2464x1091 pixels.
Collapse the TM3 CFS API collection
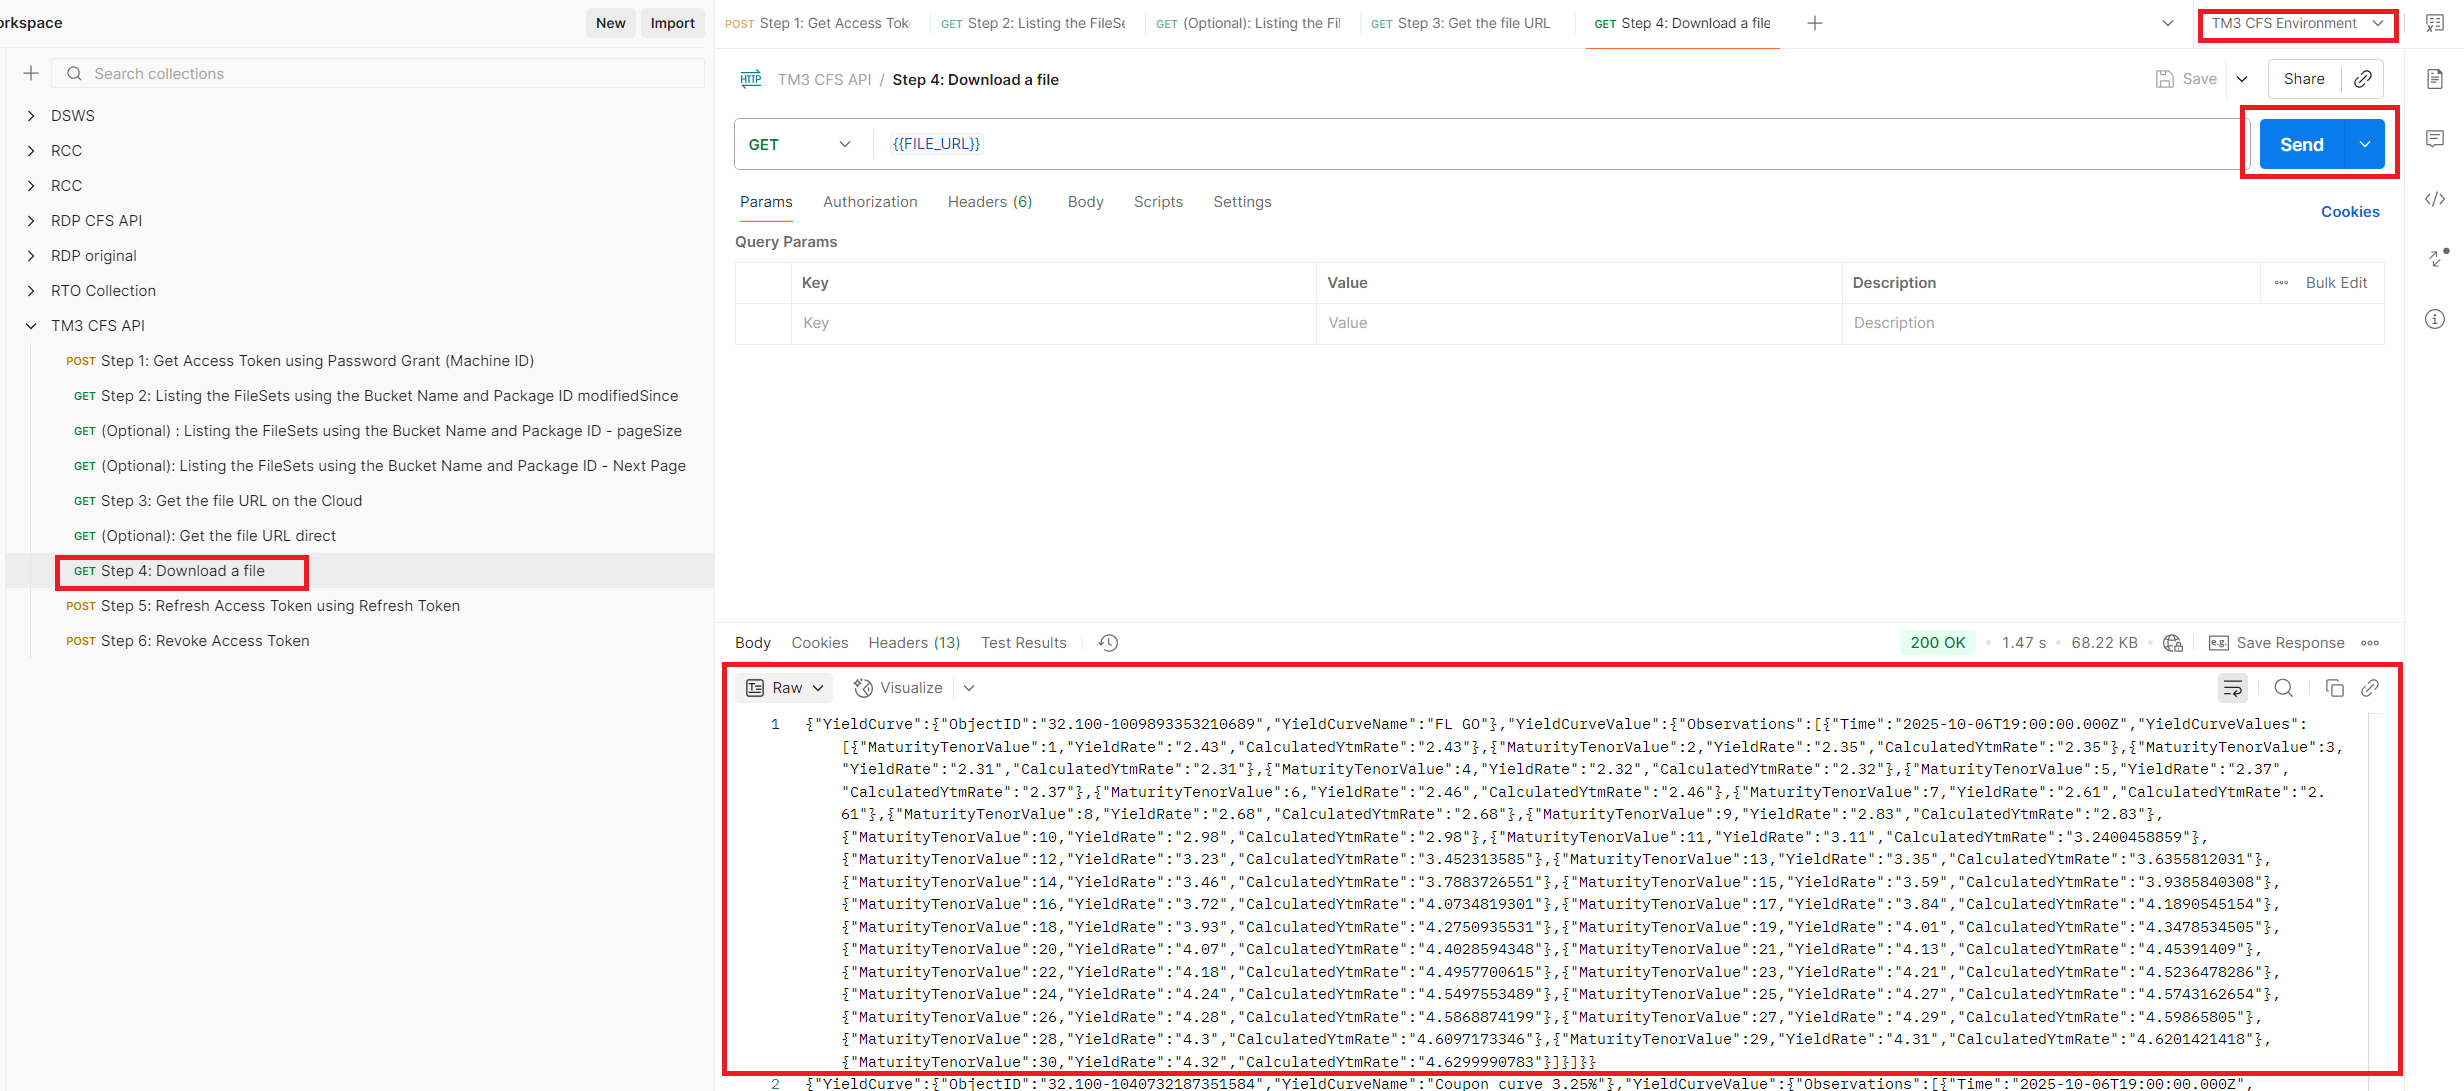click(x=31, y=326)
